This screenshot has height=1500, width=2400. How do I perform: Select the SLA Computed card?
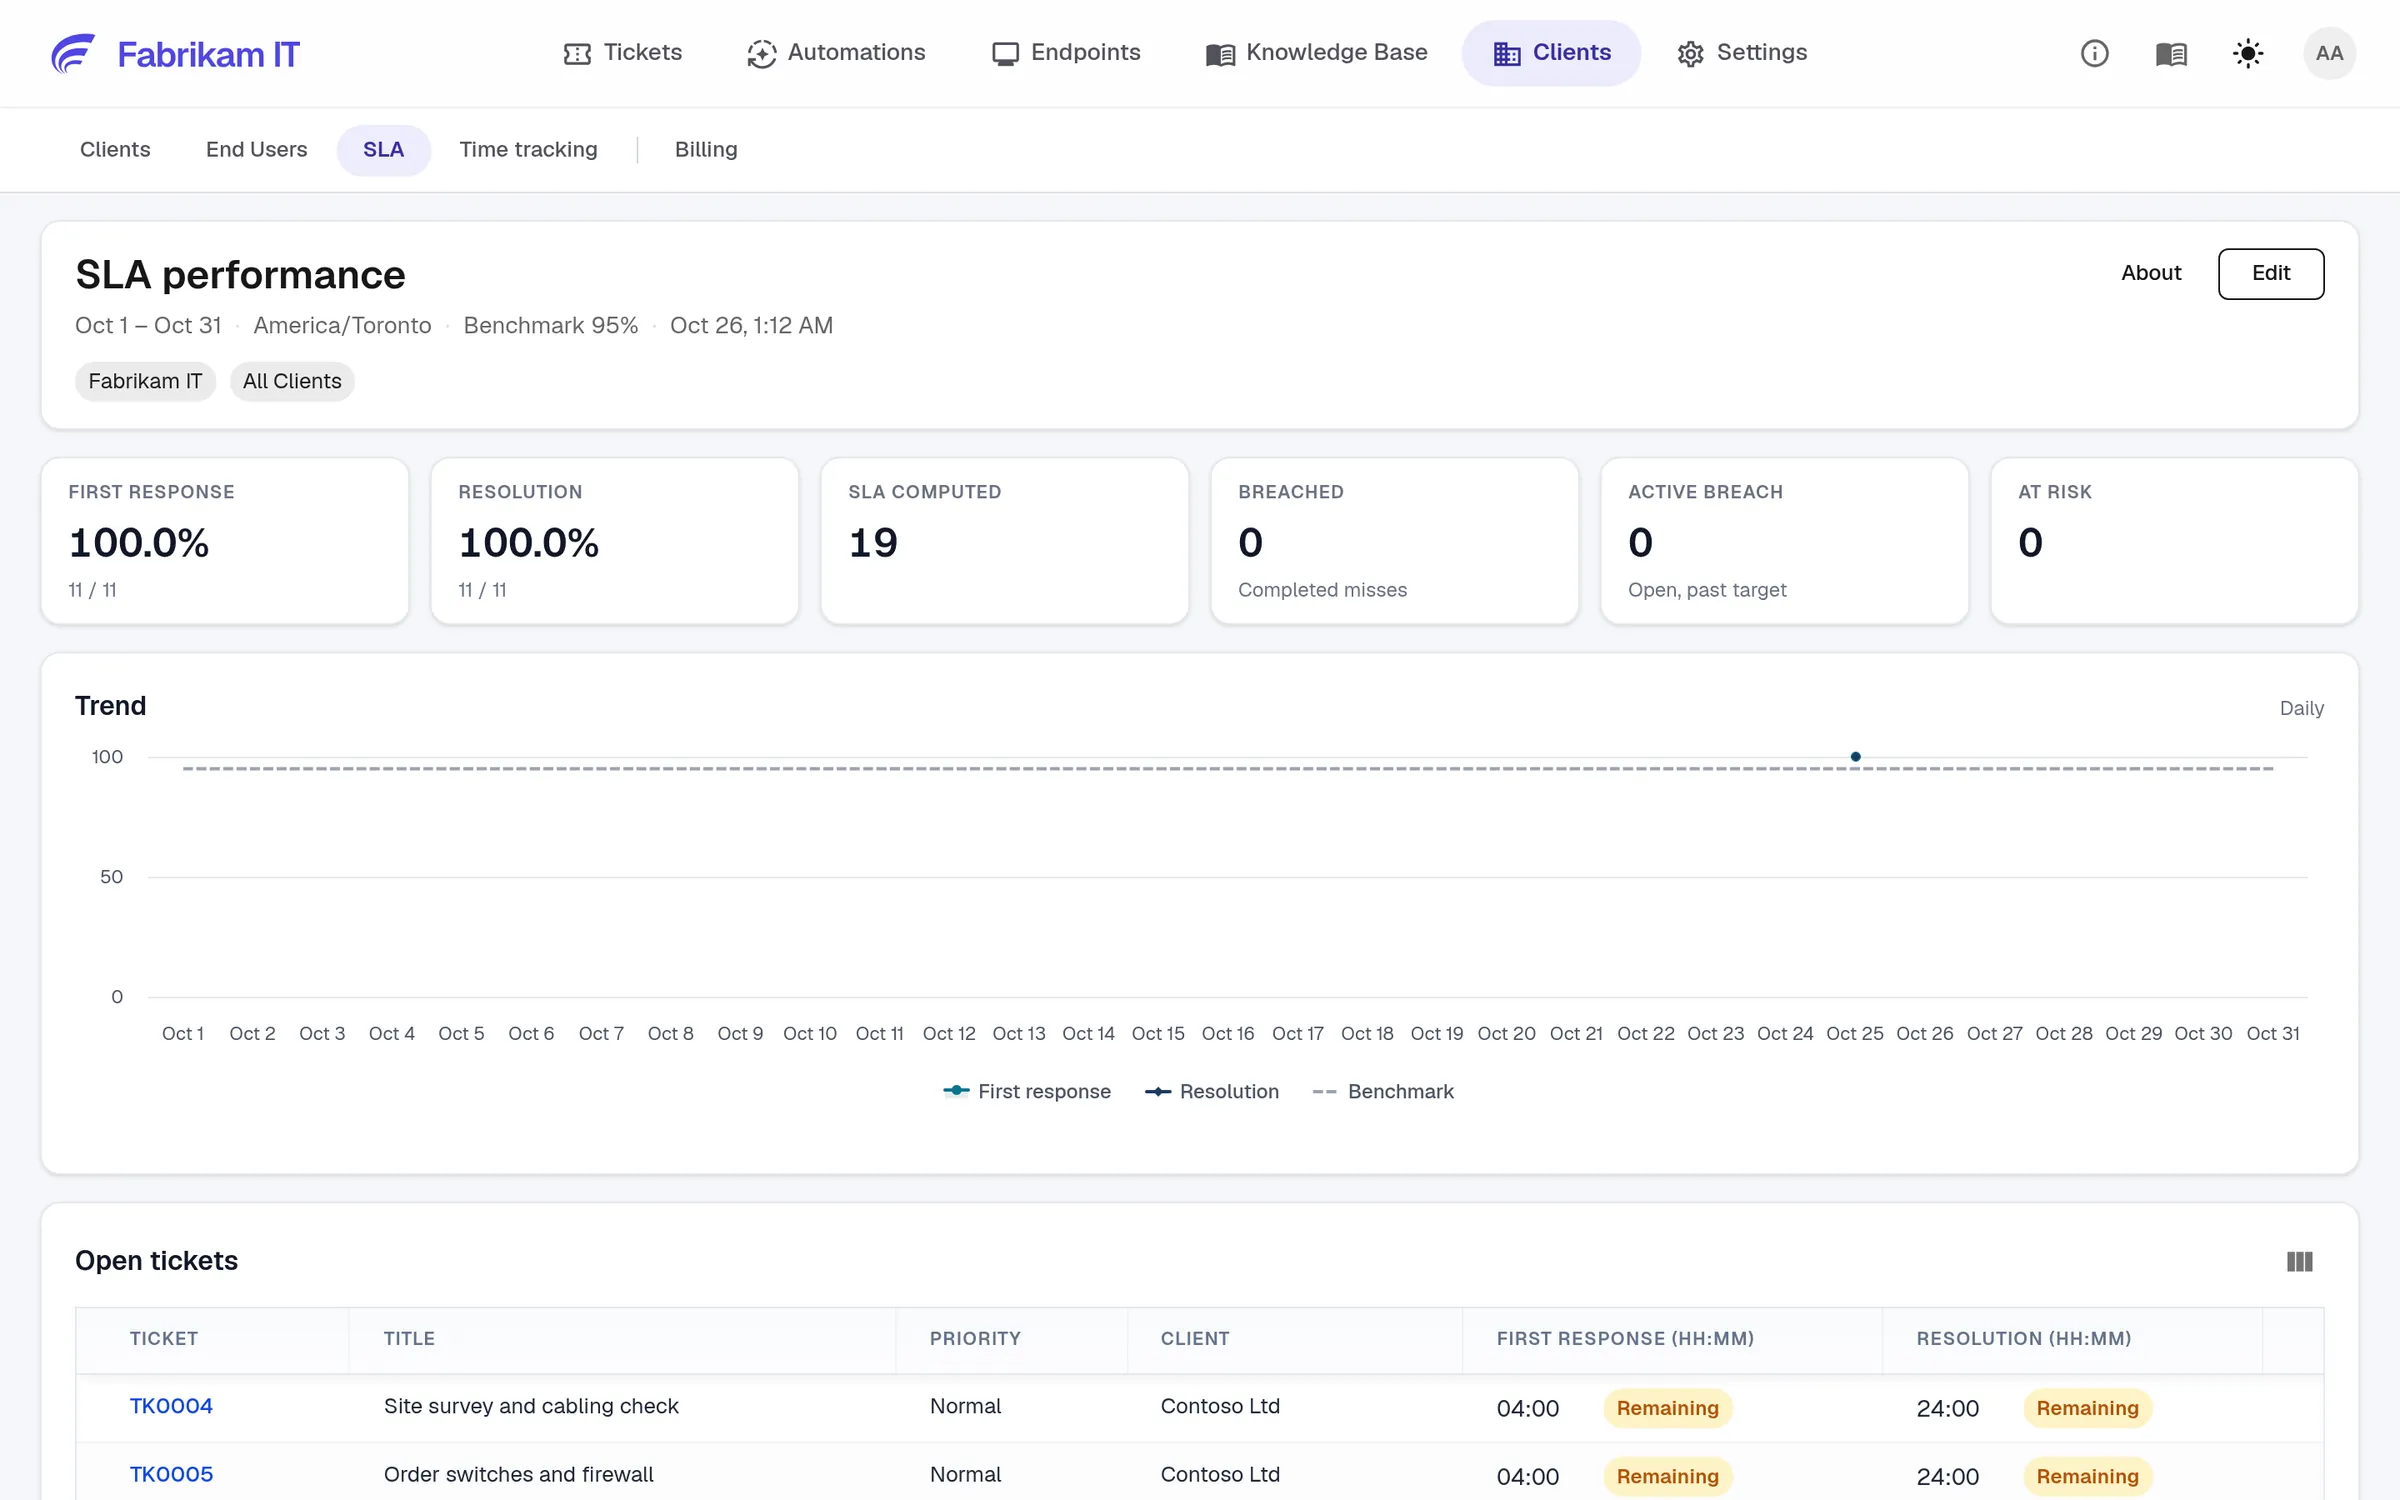point(1005,541)
